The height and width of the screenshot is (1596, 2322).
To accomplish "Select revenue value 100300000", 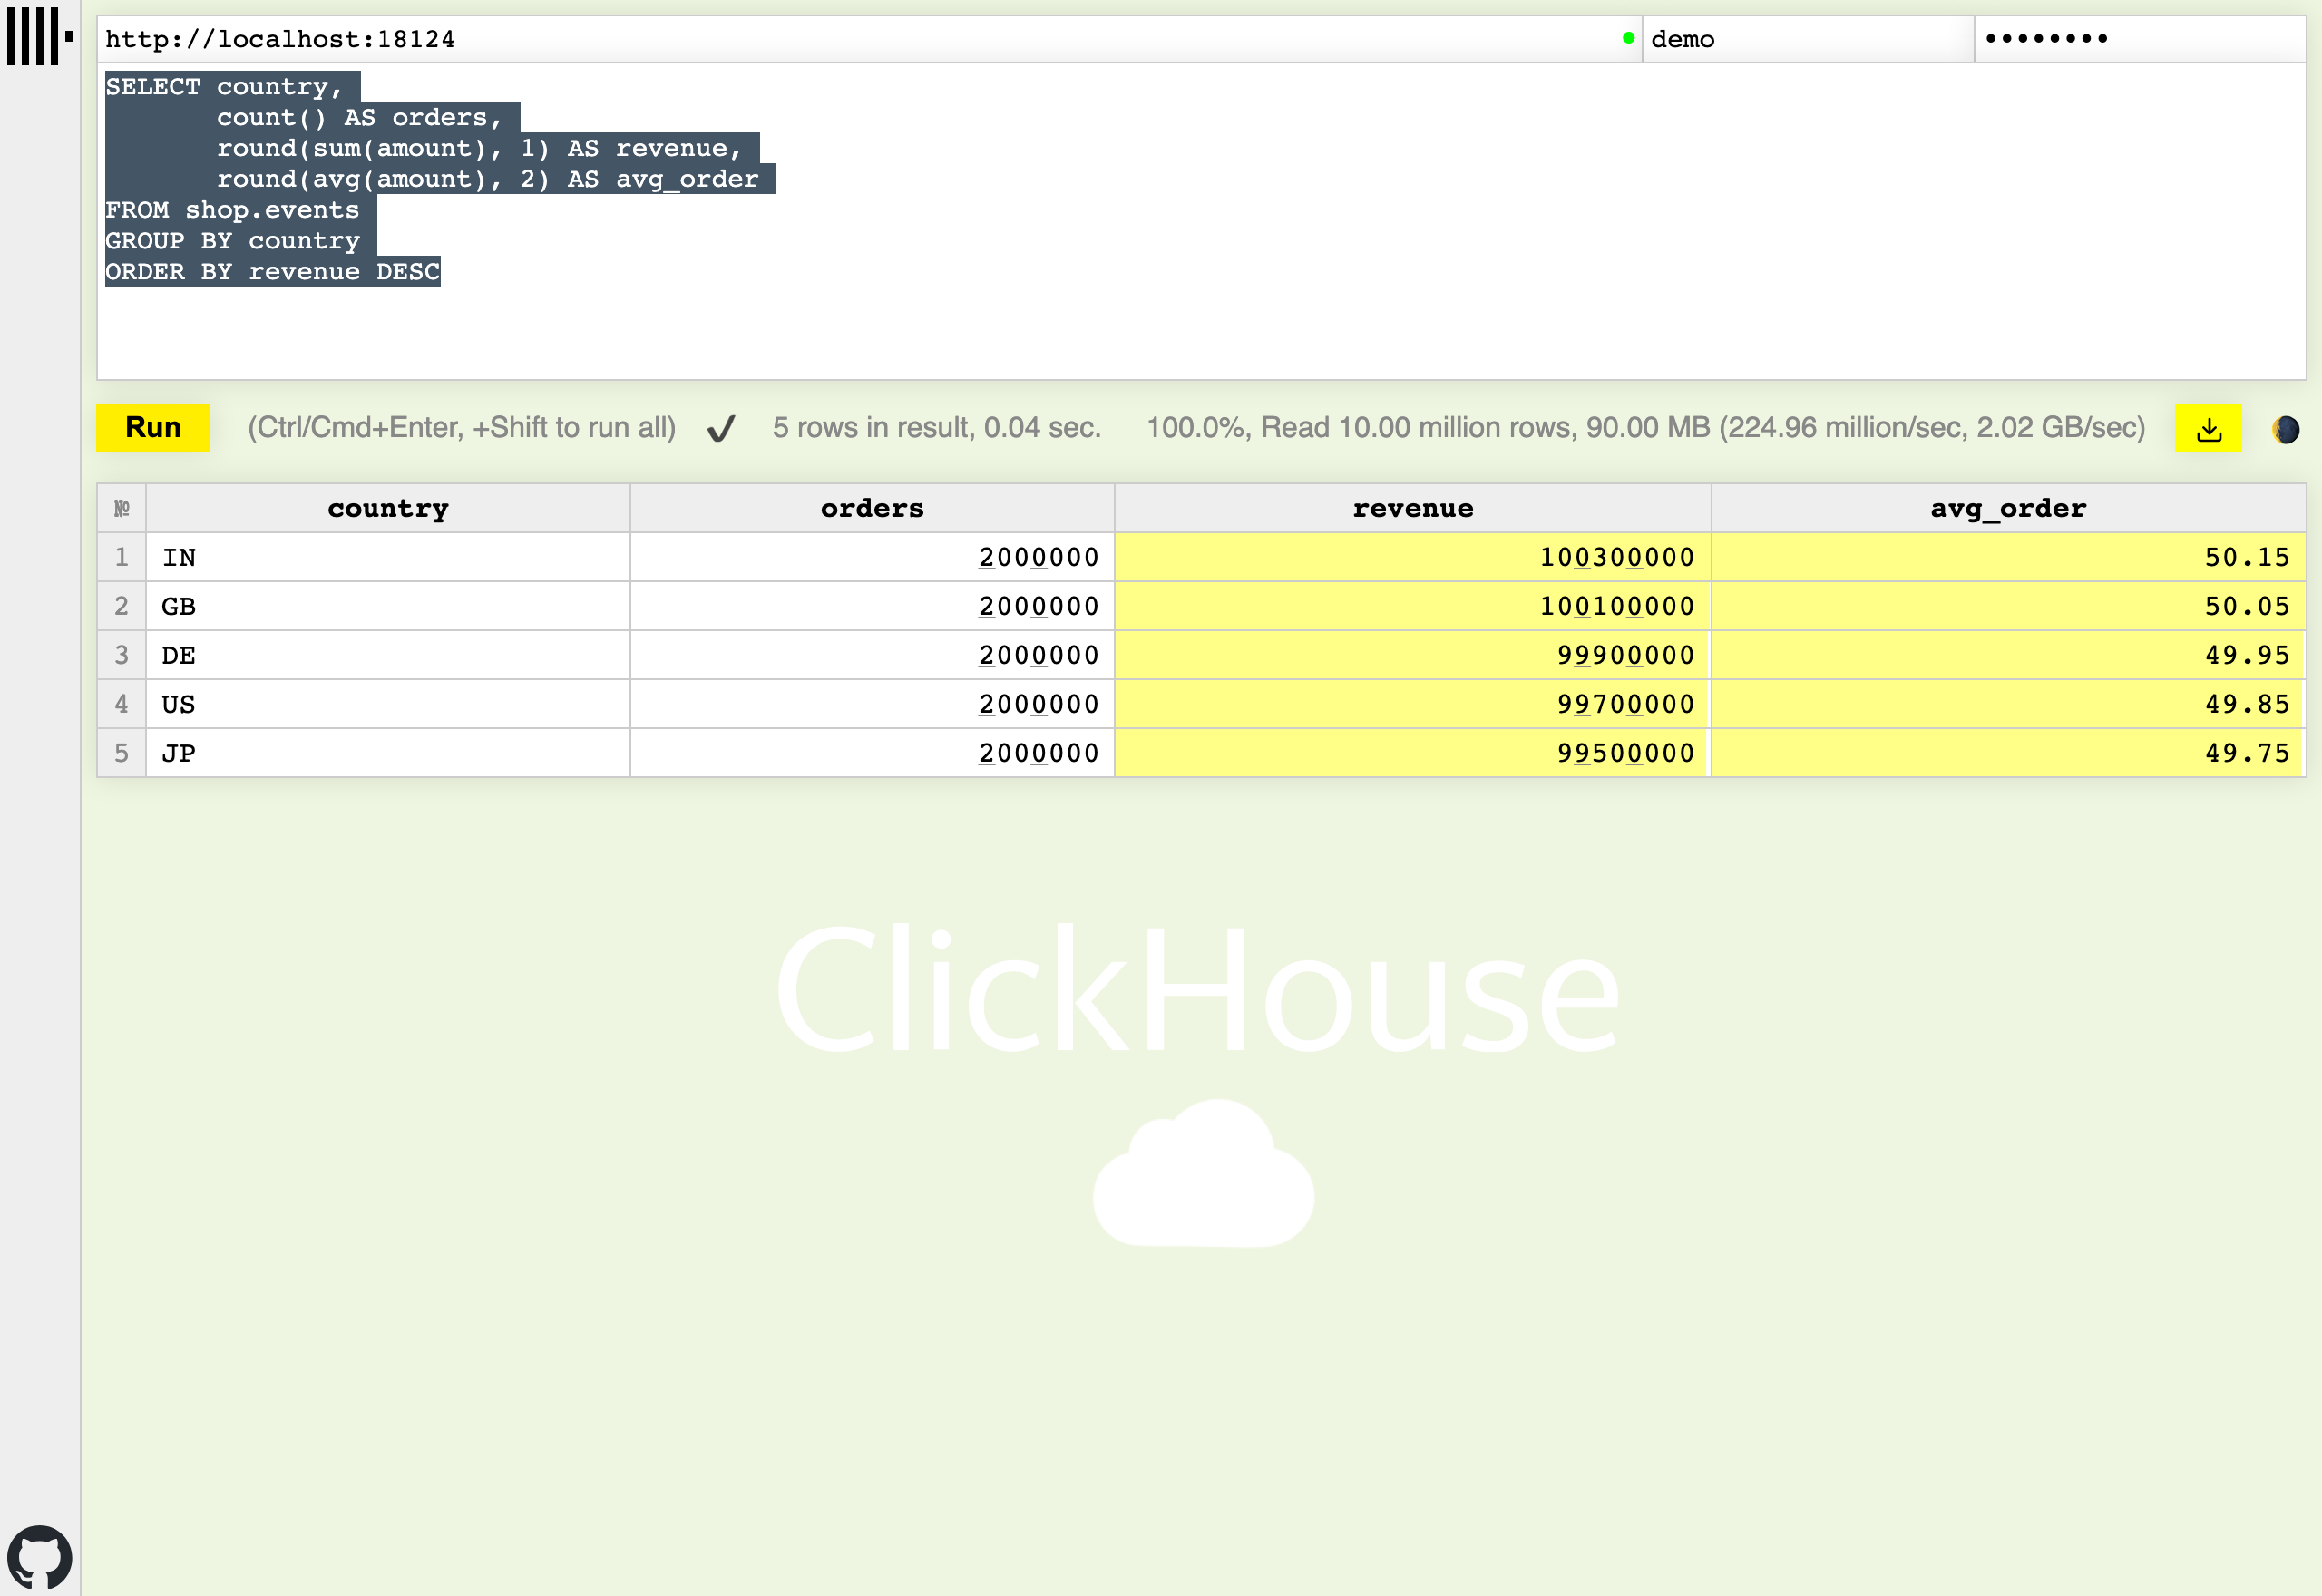I will (x=1413, y=557).
